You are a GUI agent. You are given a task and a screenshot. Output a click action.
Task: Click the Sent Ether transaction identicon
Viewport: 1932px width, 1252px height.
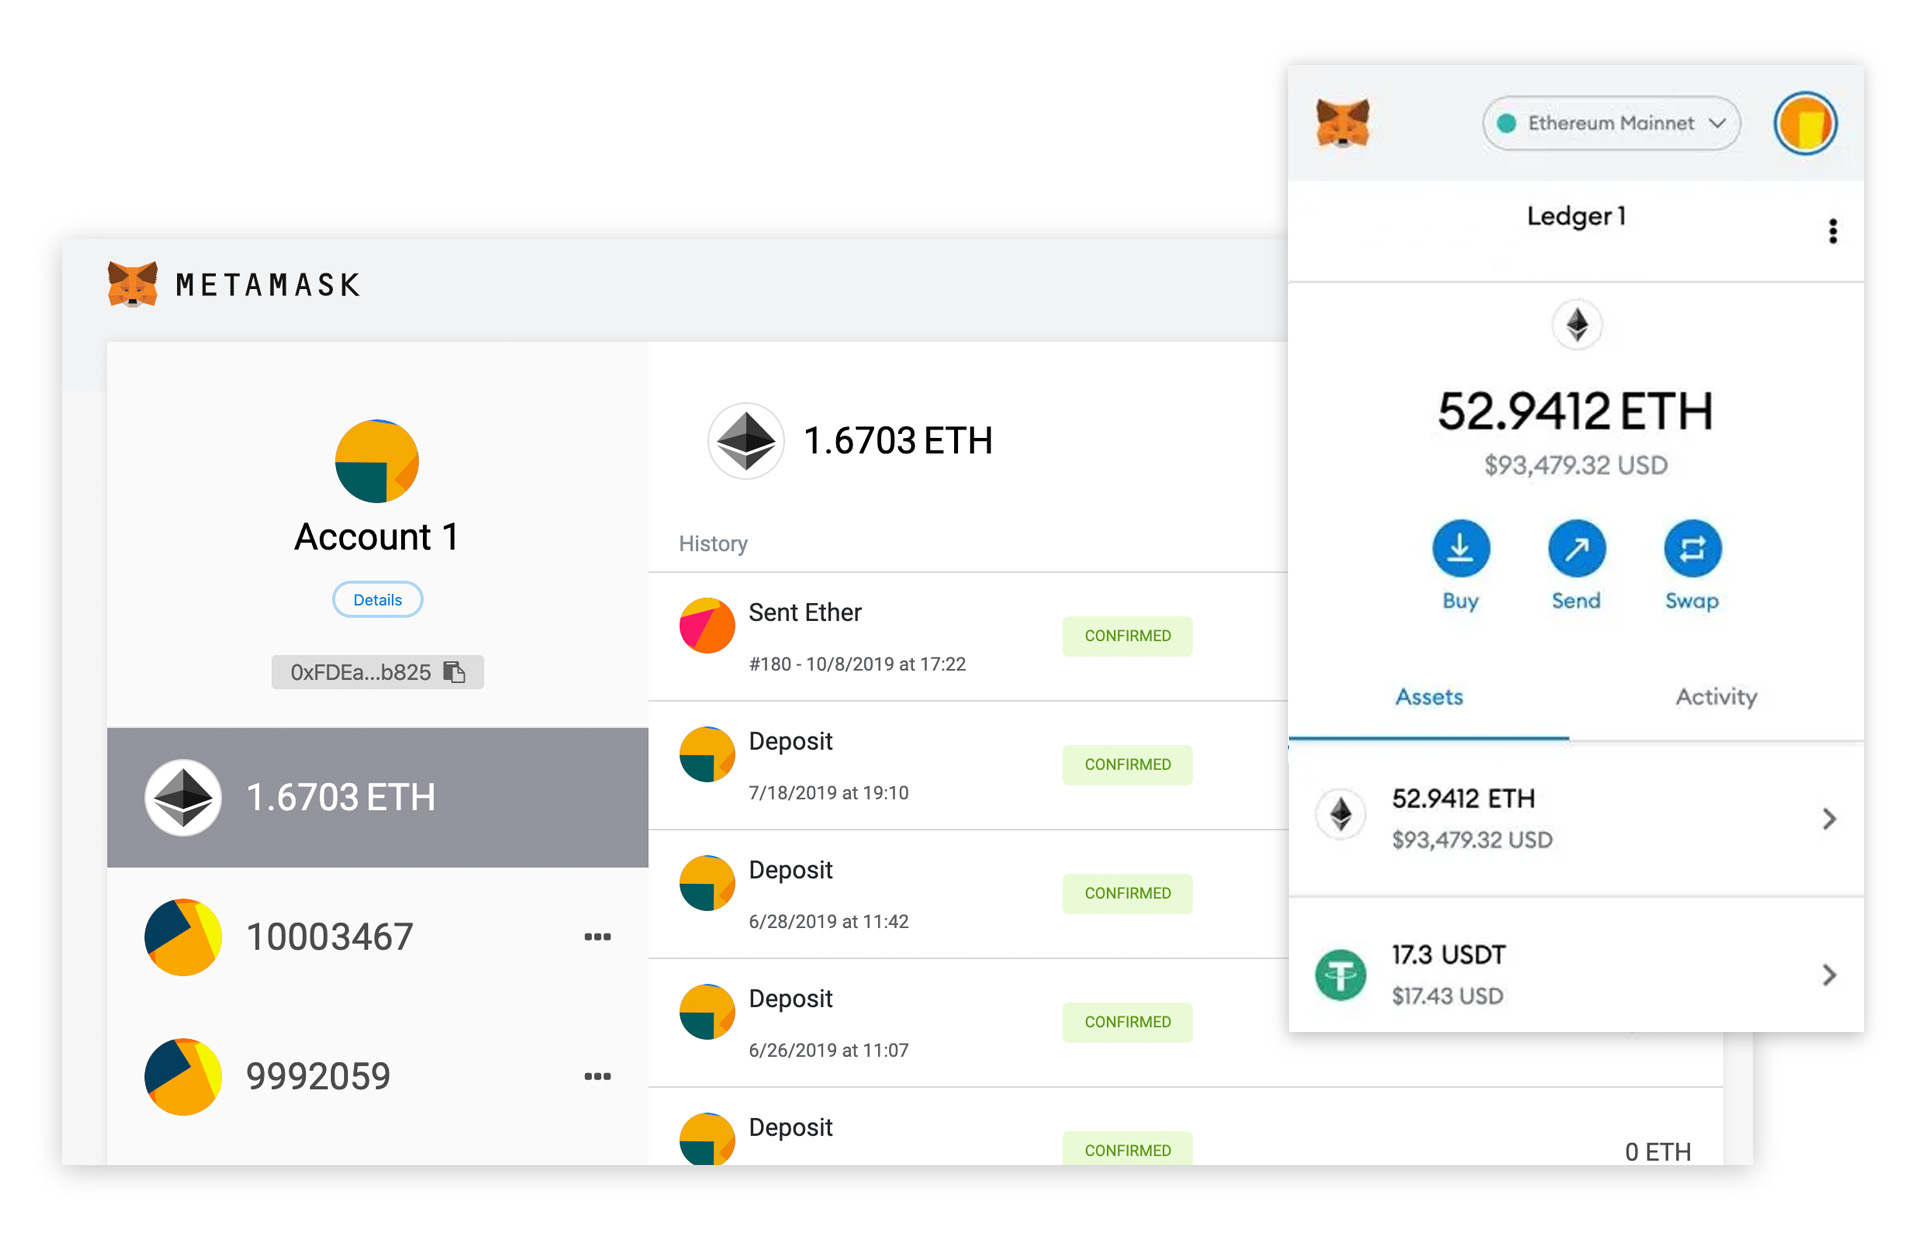coord(707,626)
